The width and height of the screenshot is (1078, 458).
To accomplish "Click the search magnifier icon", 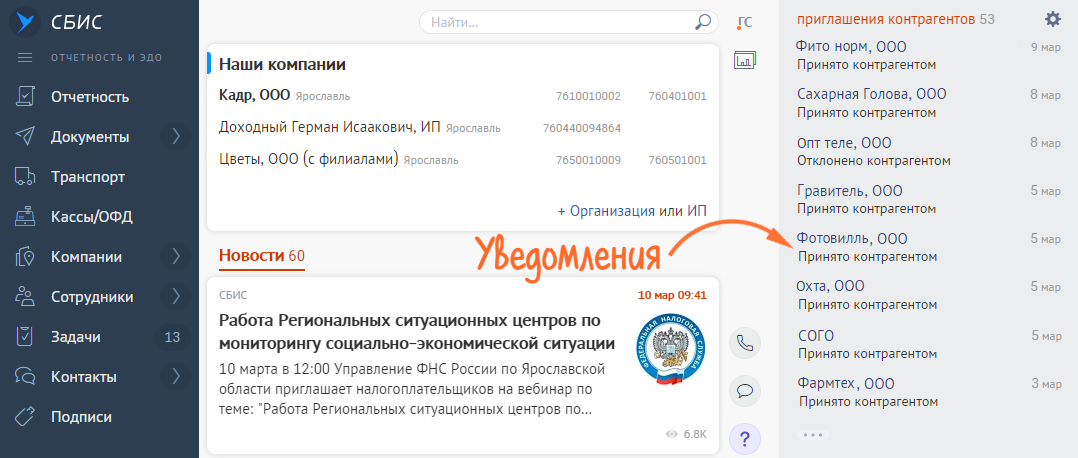I will pyautogui.click(x=703, y=22).
